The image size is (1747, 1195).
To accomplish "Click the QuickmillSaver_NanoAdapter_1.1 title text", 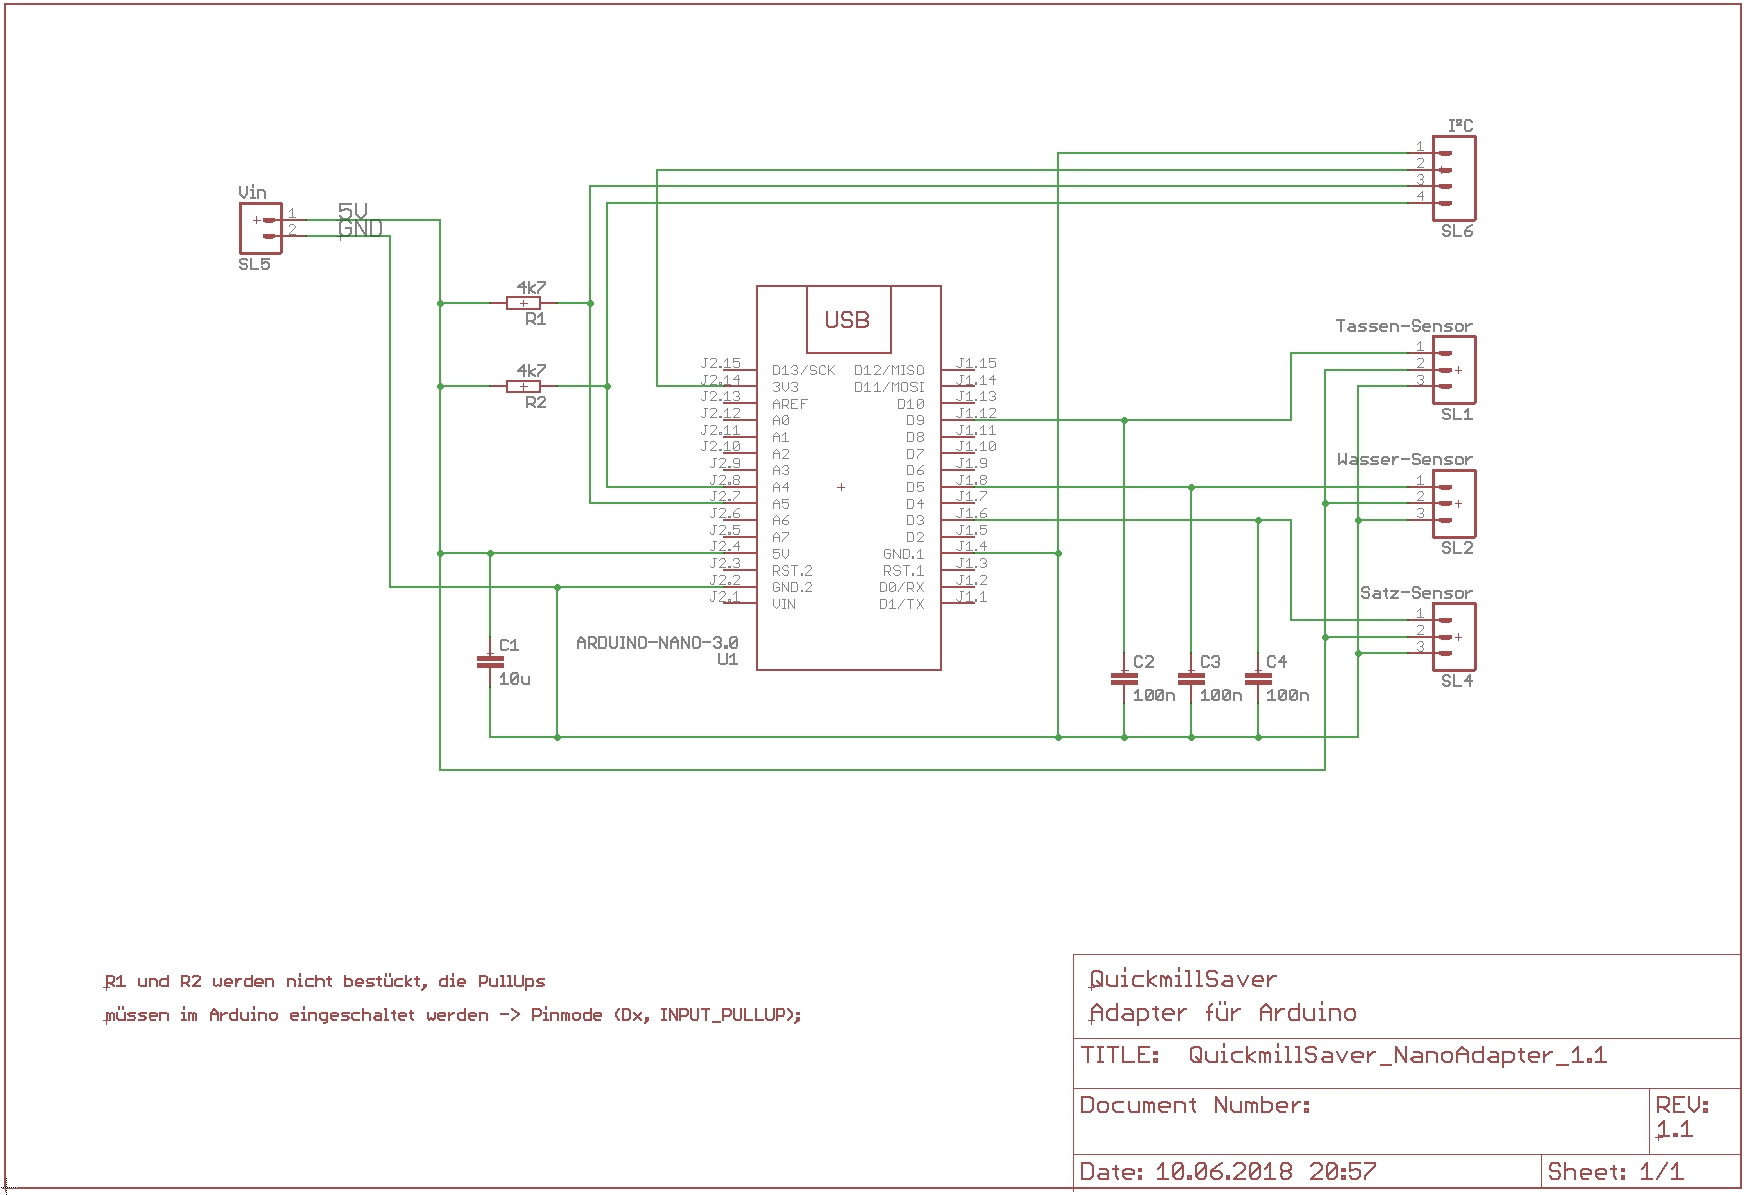I will coord(1397,1055).
